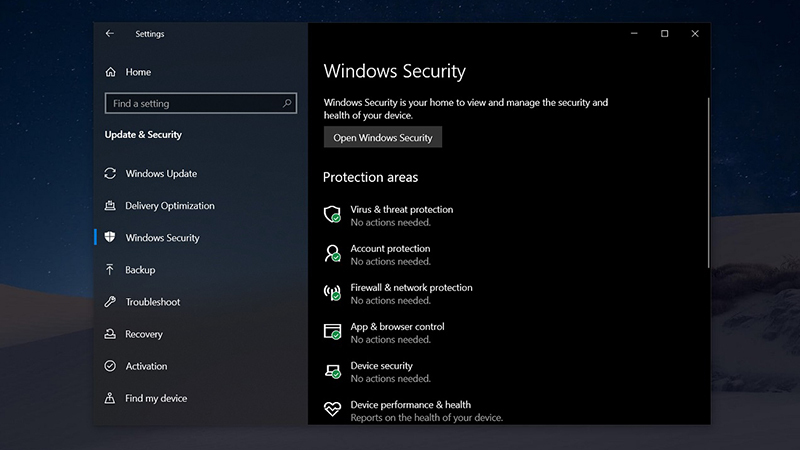This screenshot has height=450, width=800.
Task: Click the Open Windows Security button
Action: pos(383,137)
